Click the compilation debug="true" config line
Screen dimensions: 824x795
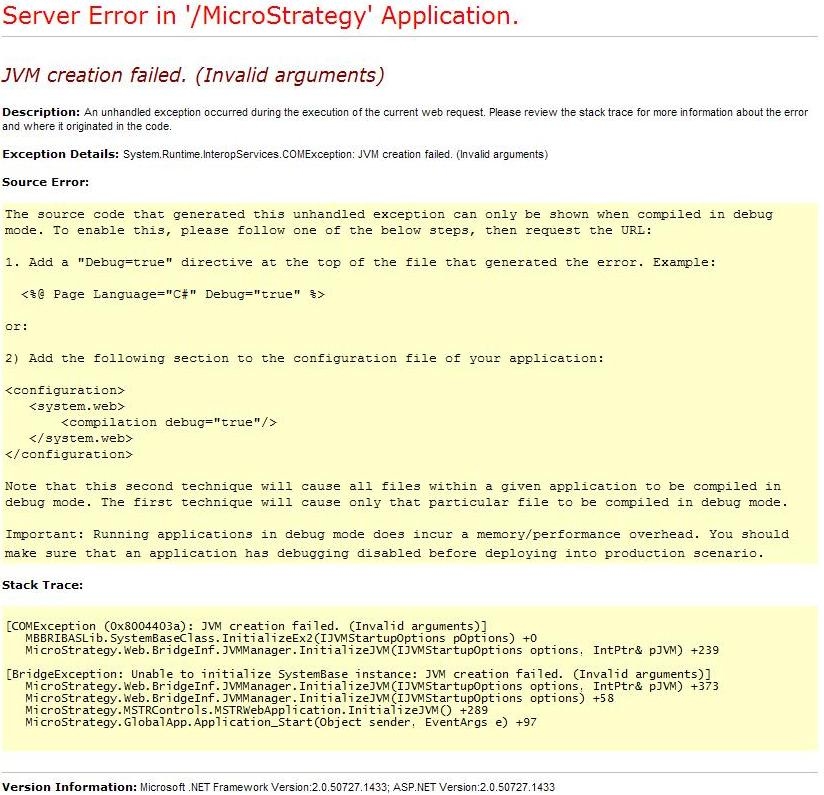169,422
